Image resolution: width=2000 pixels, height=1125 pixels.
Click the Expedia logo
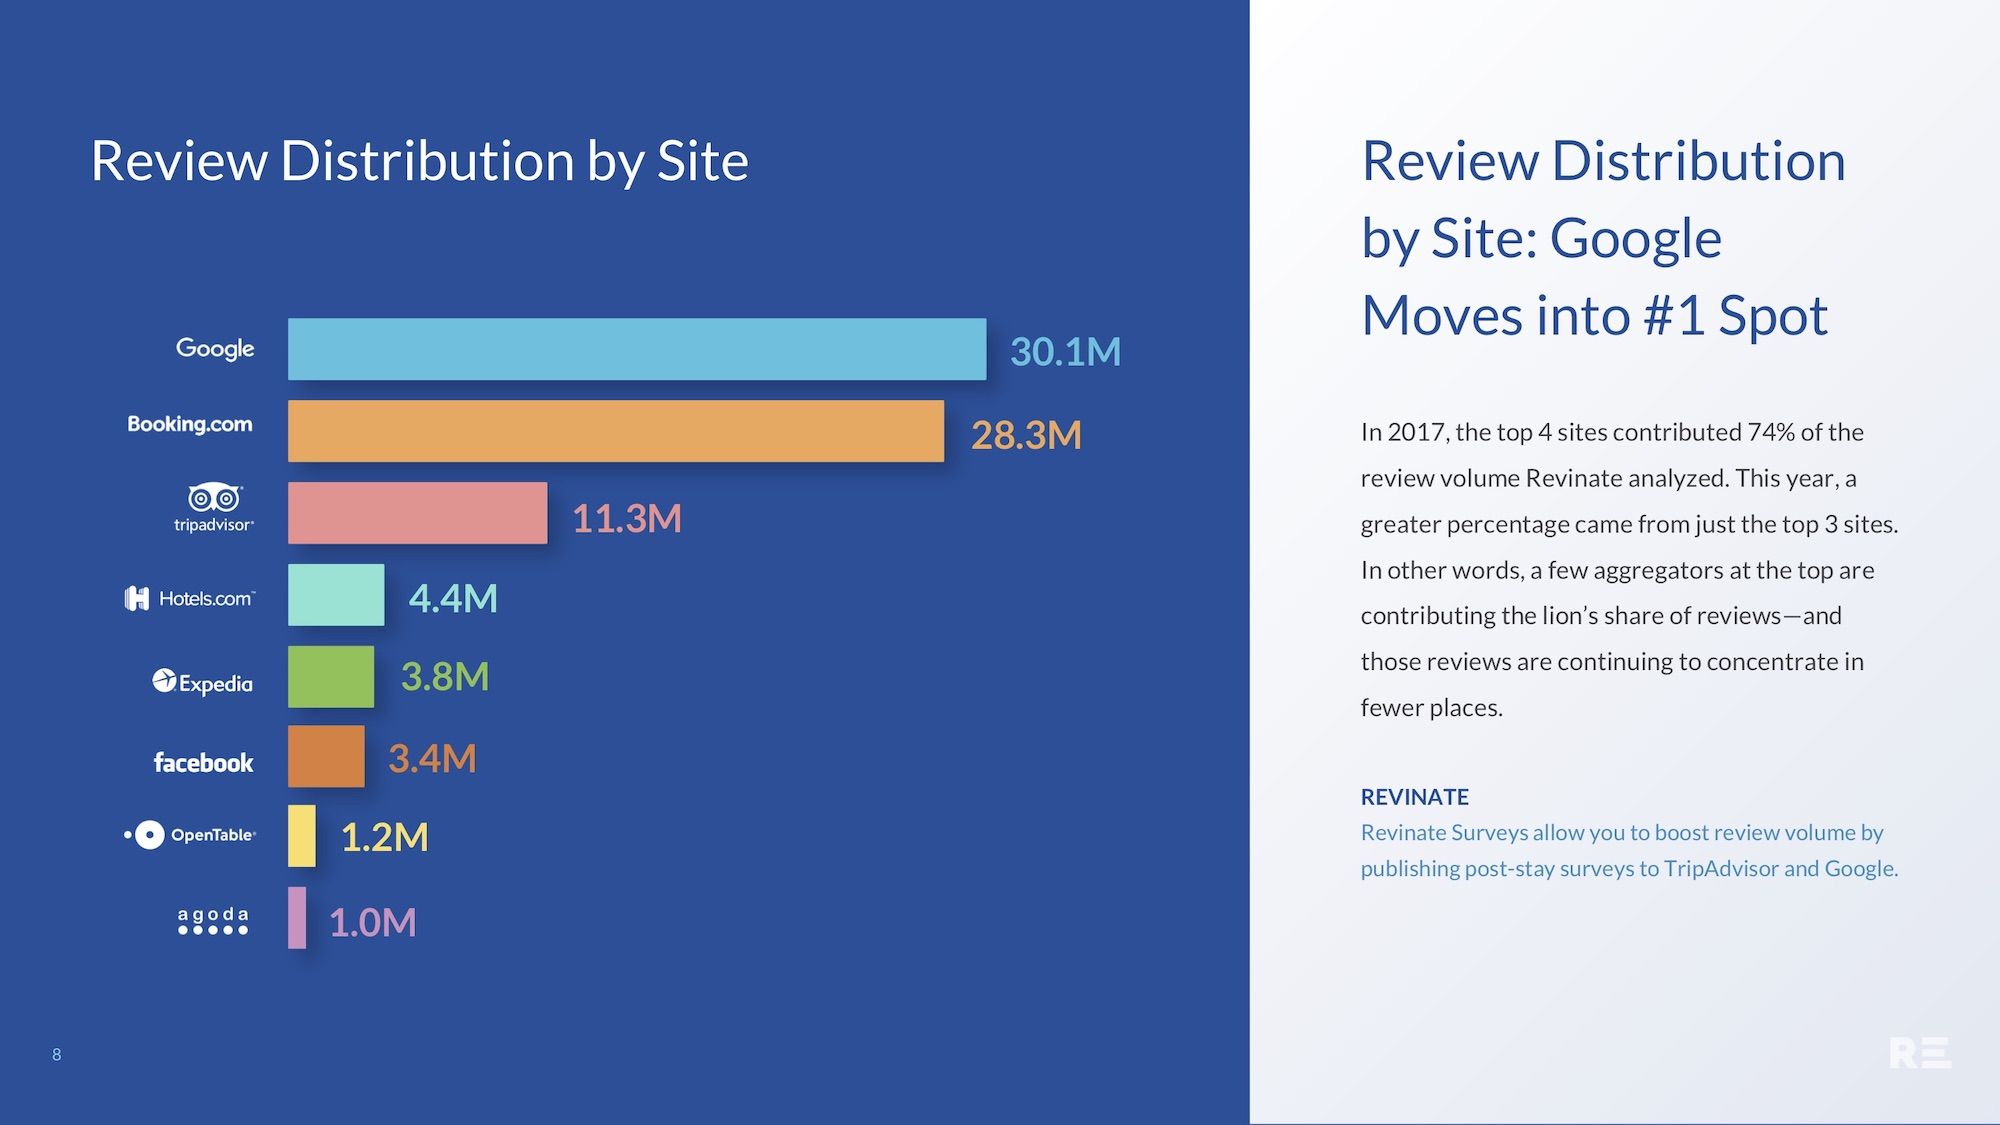[x=202, y=682]
